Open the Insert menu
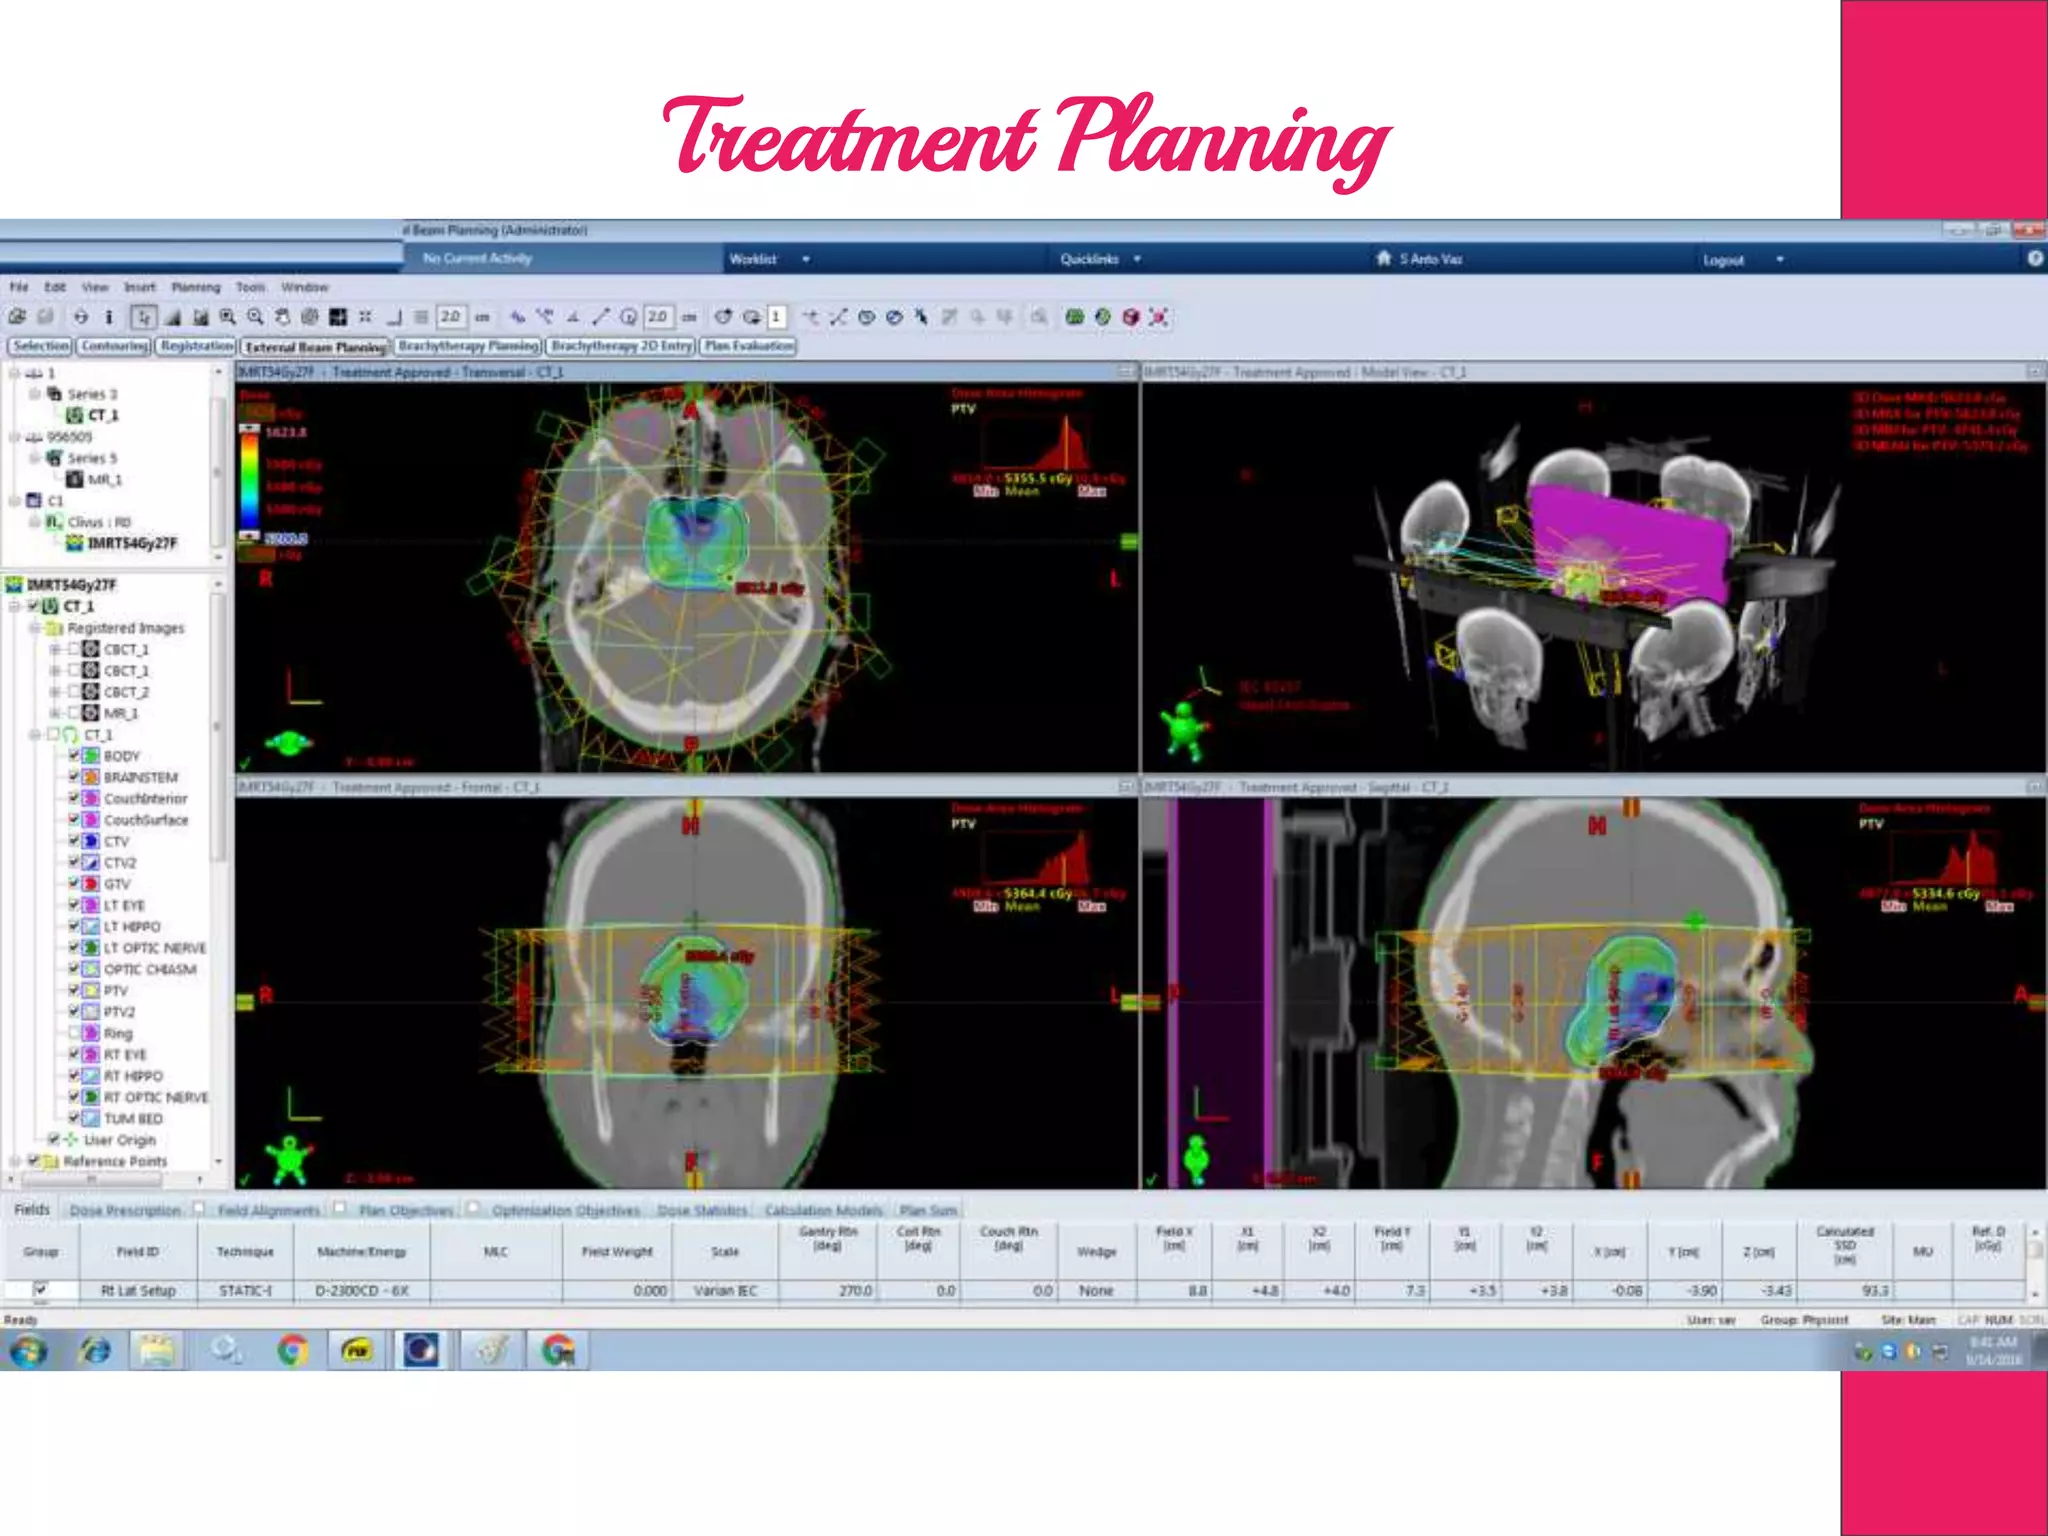The image size is (2048, 1536). [x=140, y=287]
